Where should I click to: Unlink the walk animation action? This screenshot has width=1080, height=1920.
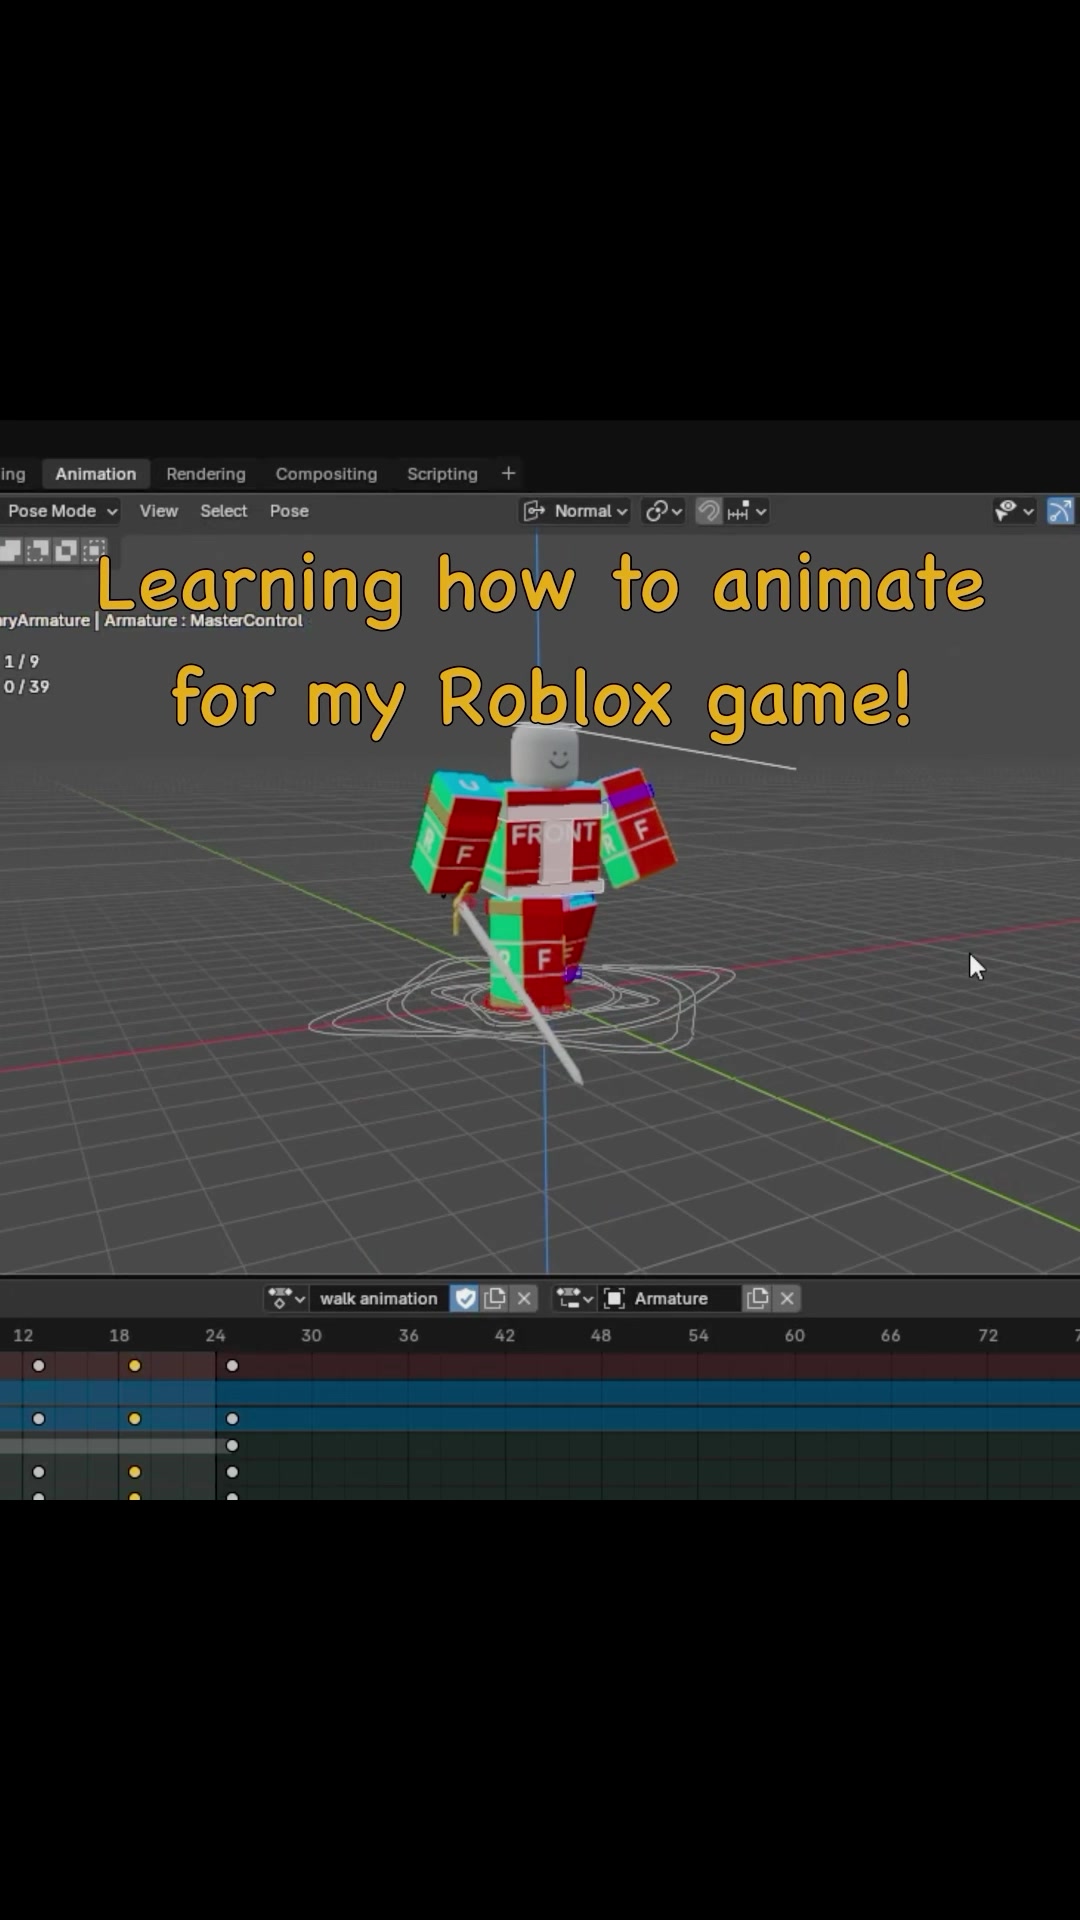click(x=524, y=1298)
